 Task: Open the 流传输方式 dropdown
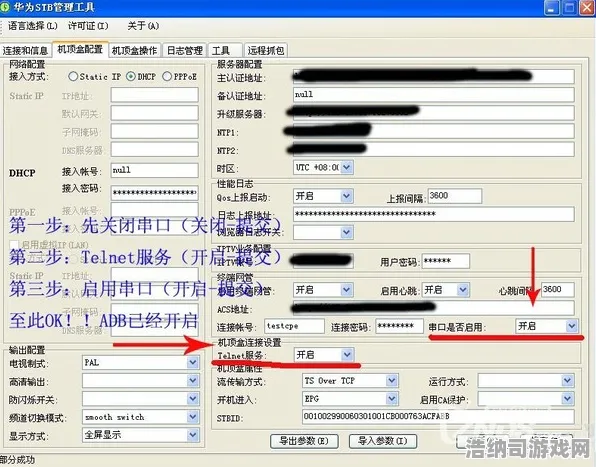click(x=392, y=380)
